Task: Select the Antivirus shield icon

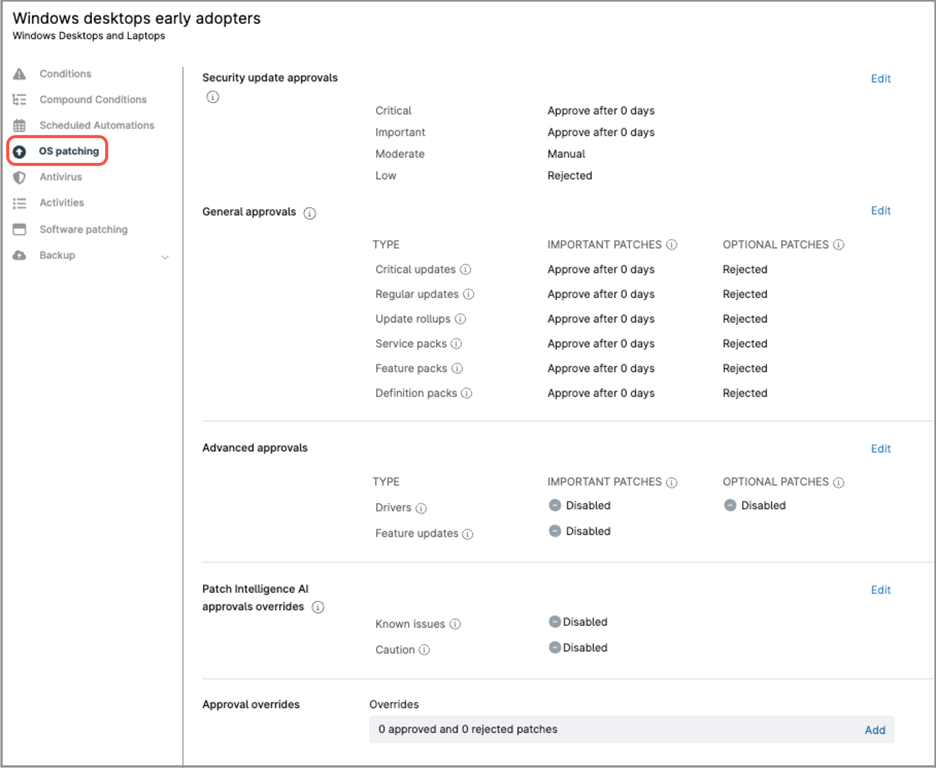Action: point(19,177)
